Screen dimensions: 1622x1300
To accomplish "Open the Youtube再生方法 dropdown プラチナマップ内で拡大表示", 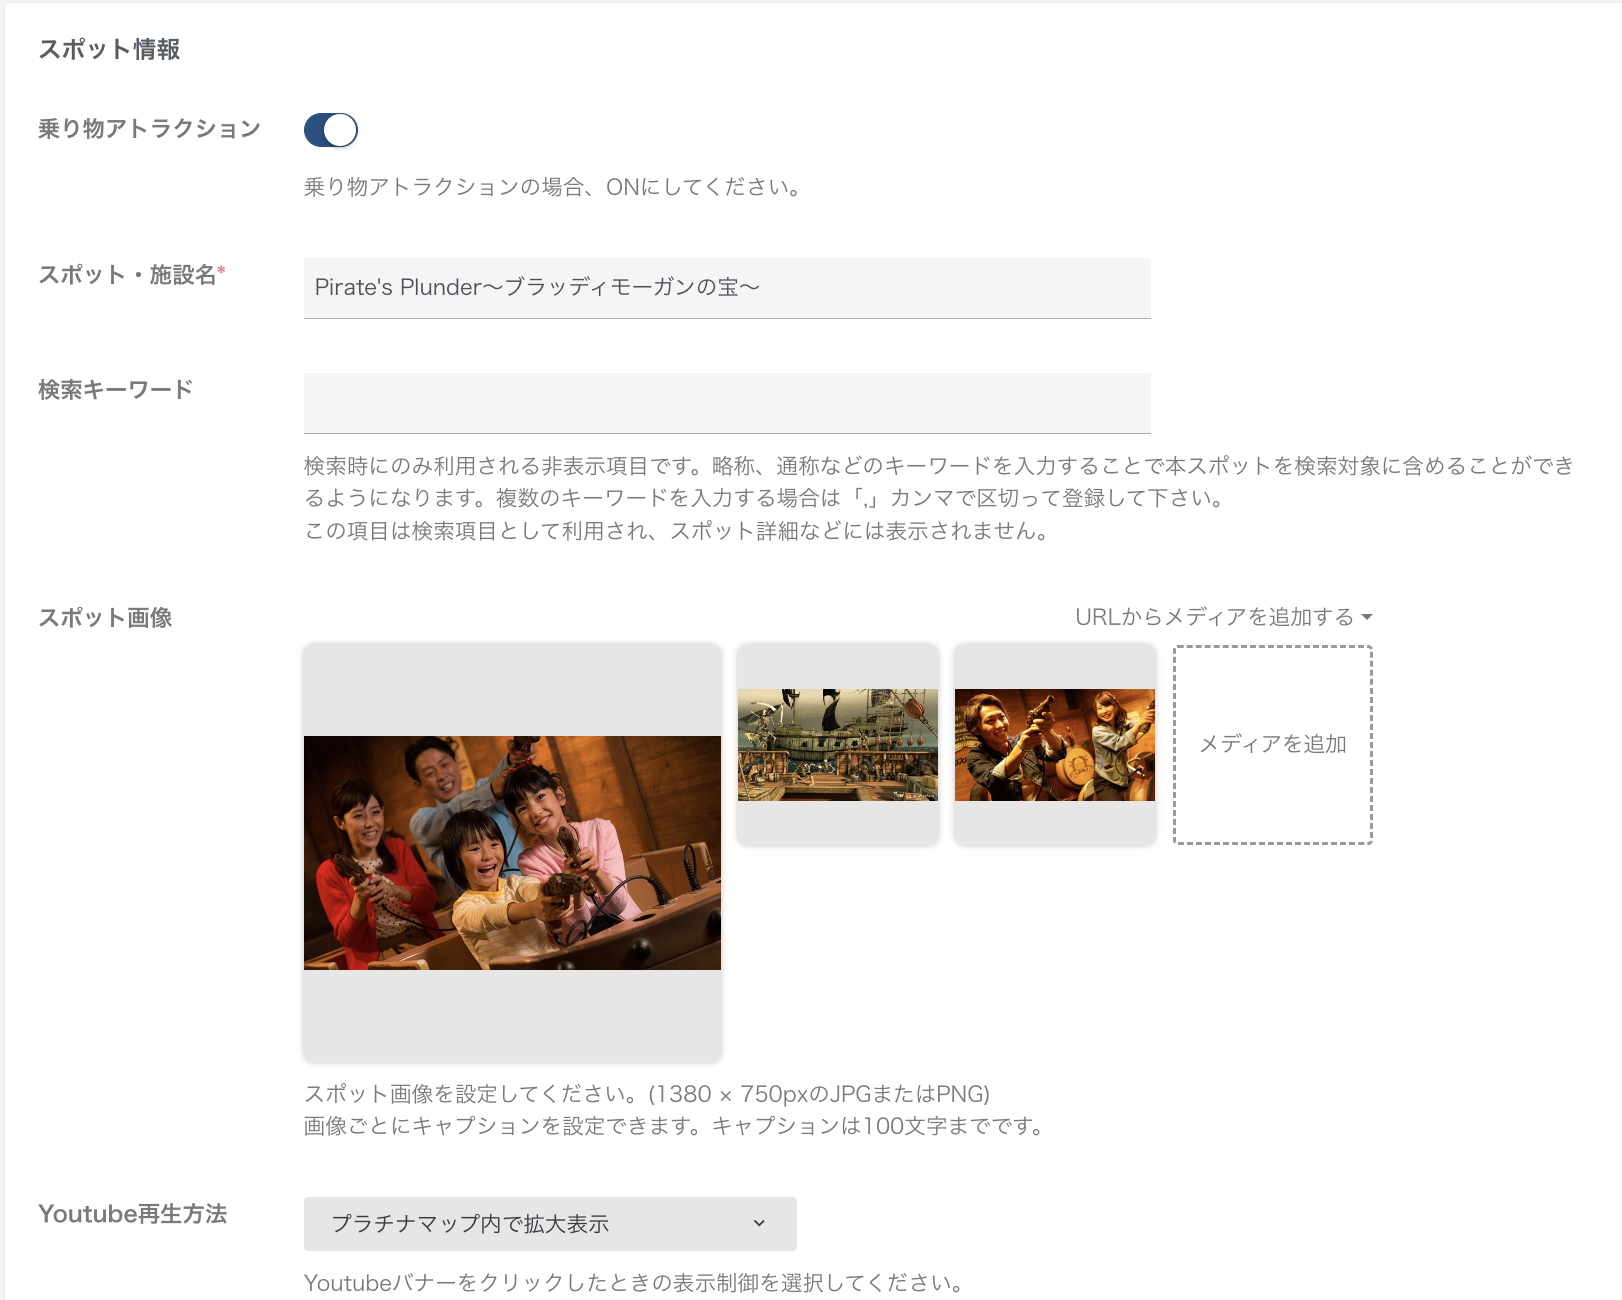I will 550,1224.
